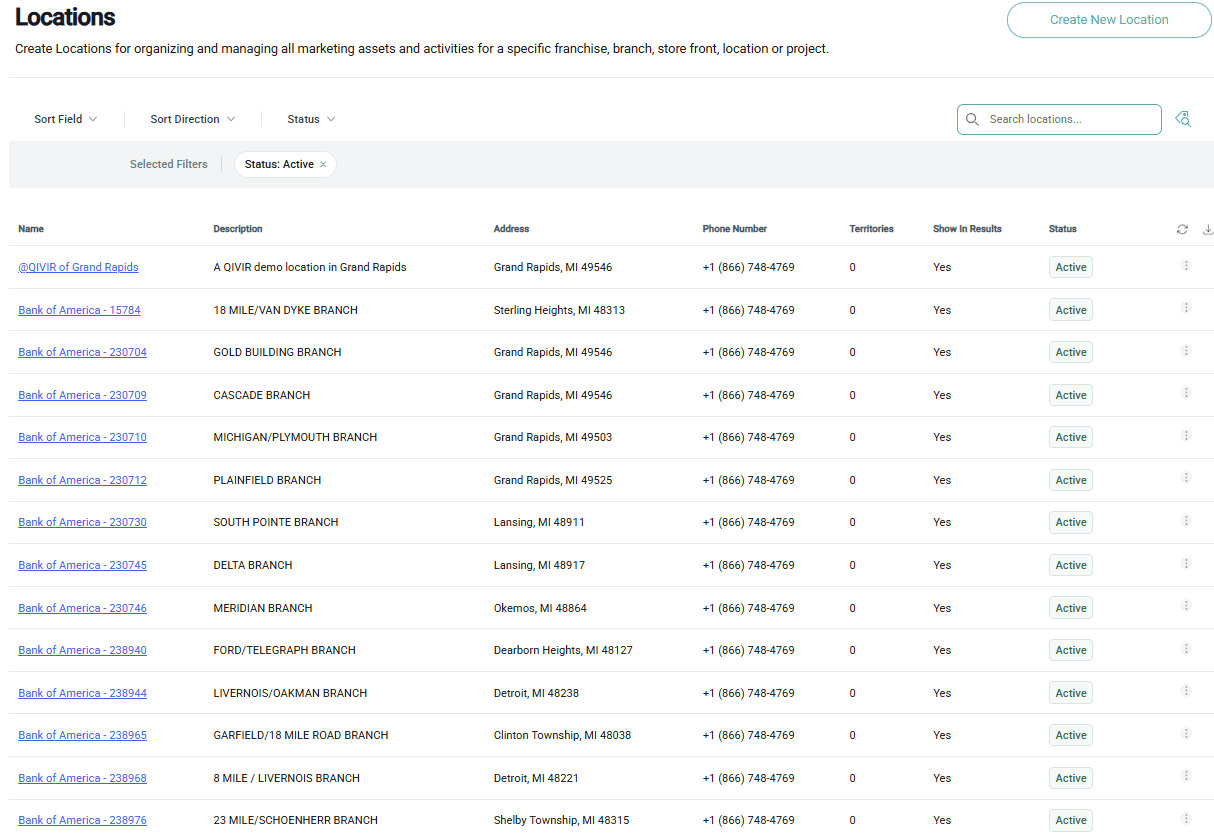1214x838 pixels.
Task: Remove the Status: Active filter chip
Action: tap(323, 164)
